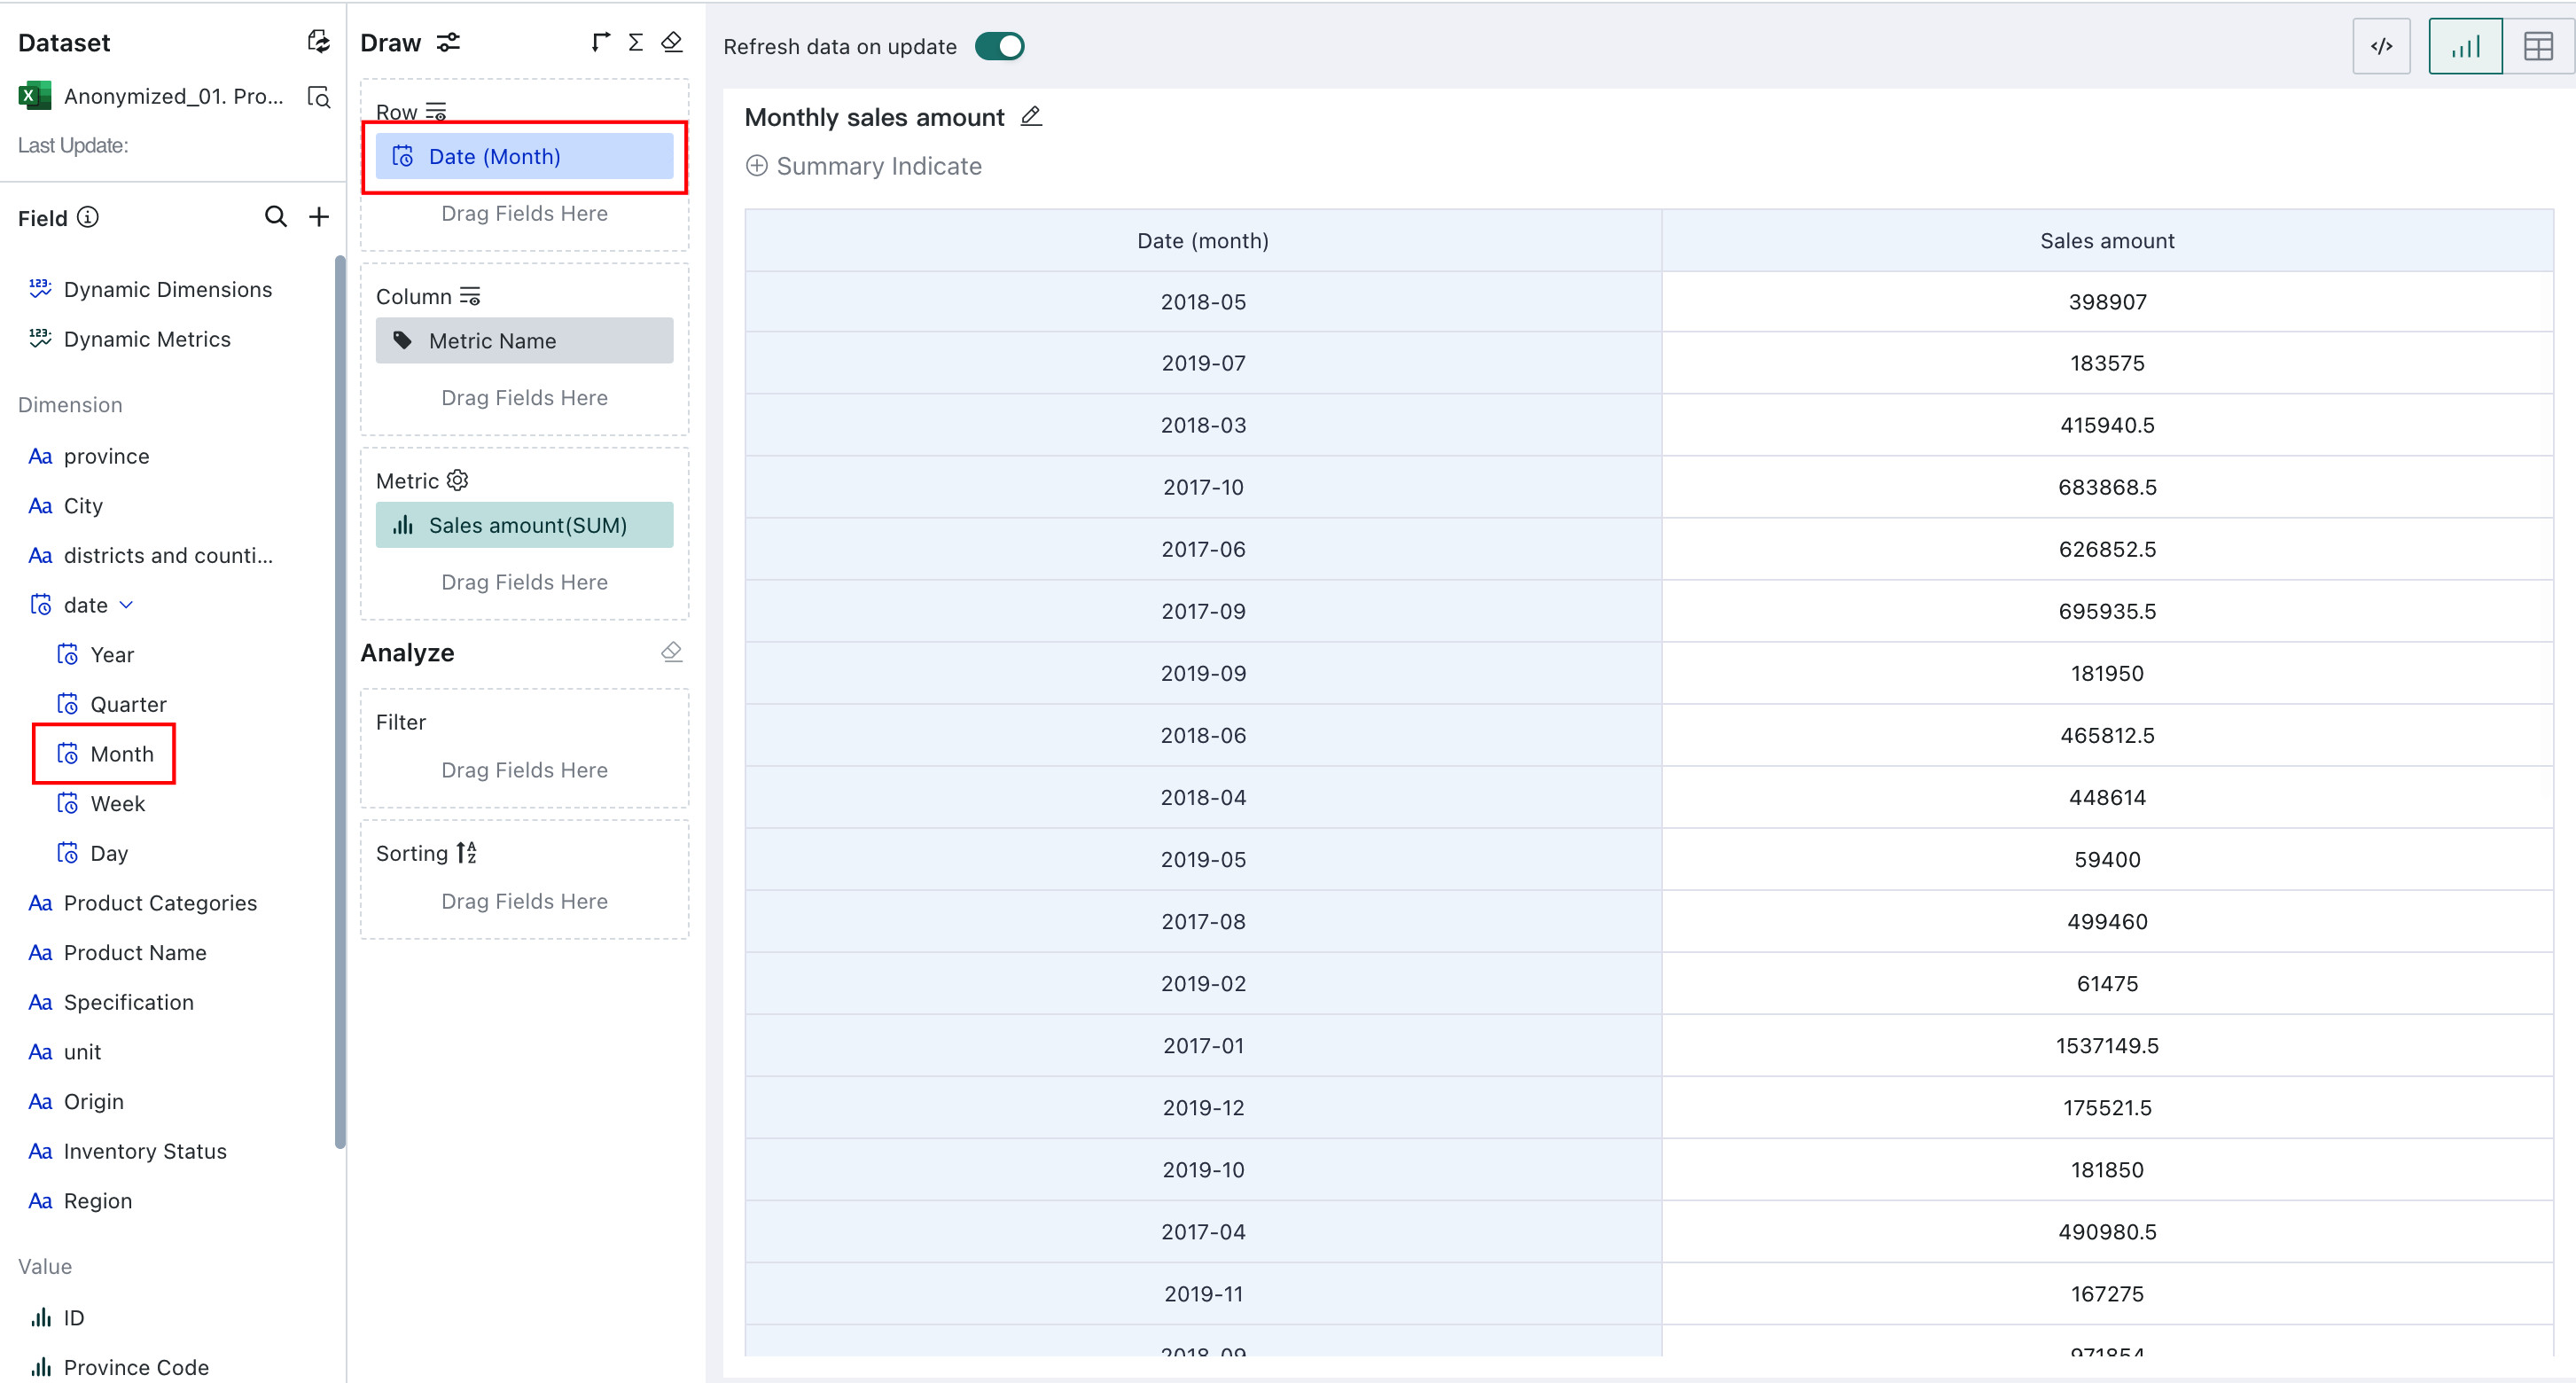The height and width of the screenshot is (1383, 2576).
Task: Open Column settings icon
Action: (470, 296)
